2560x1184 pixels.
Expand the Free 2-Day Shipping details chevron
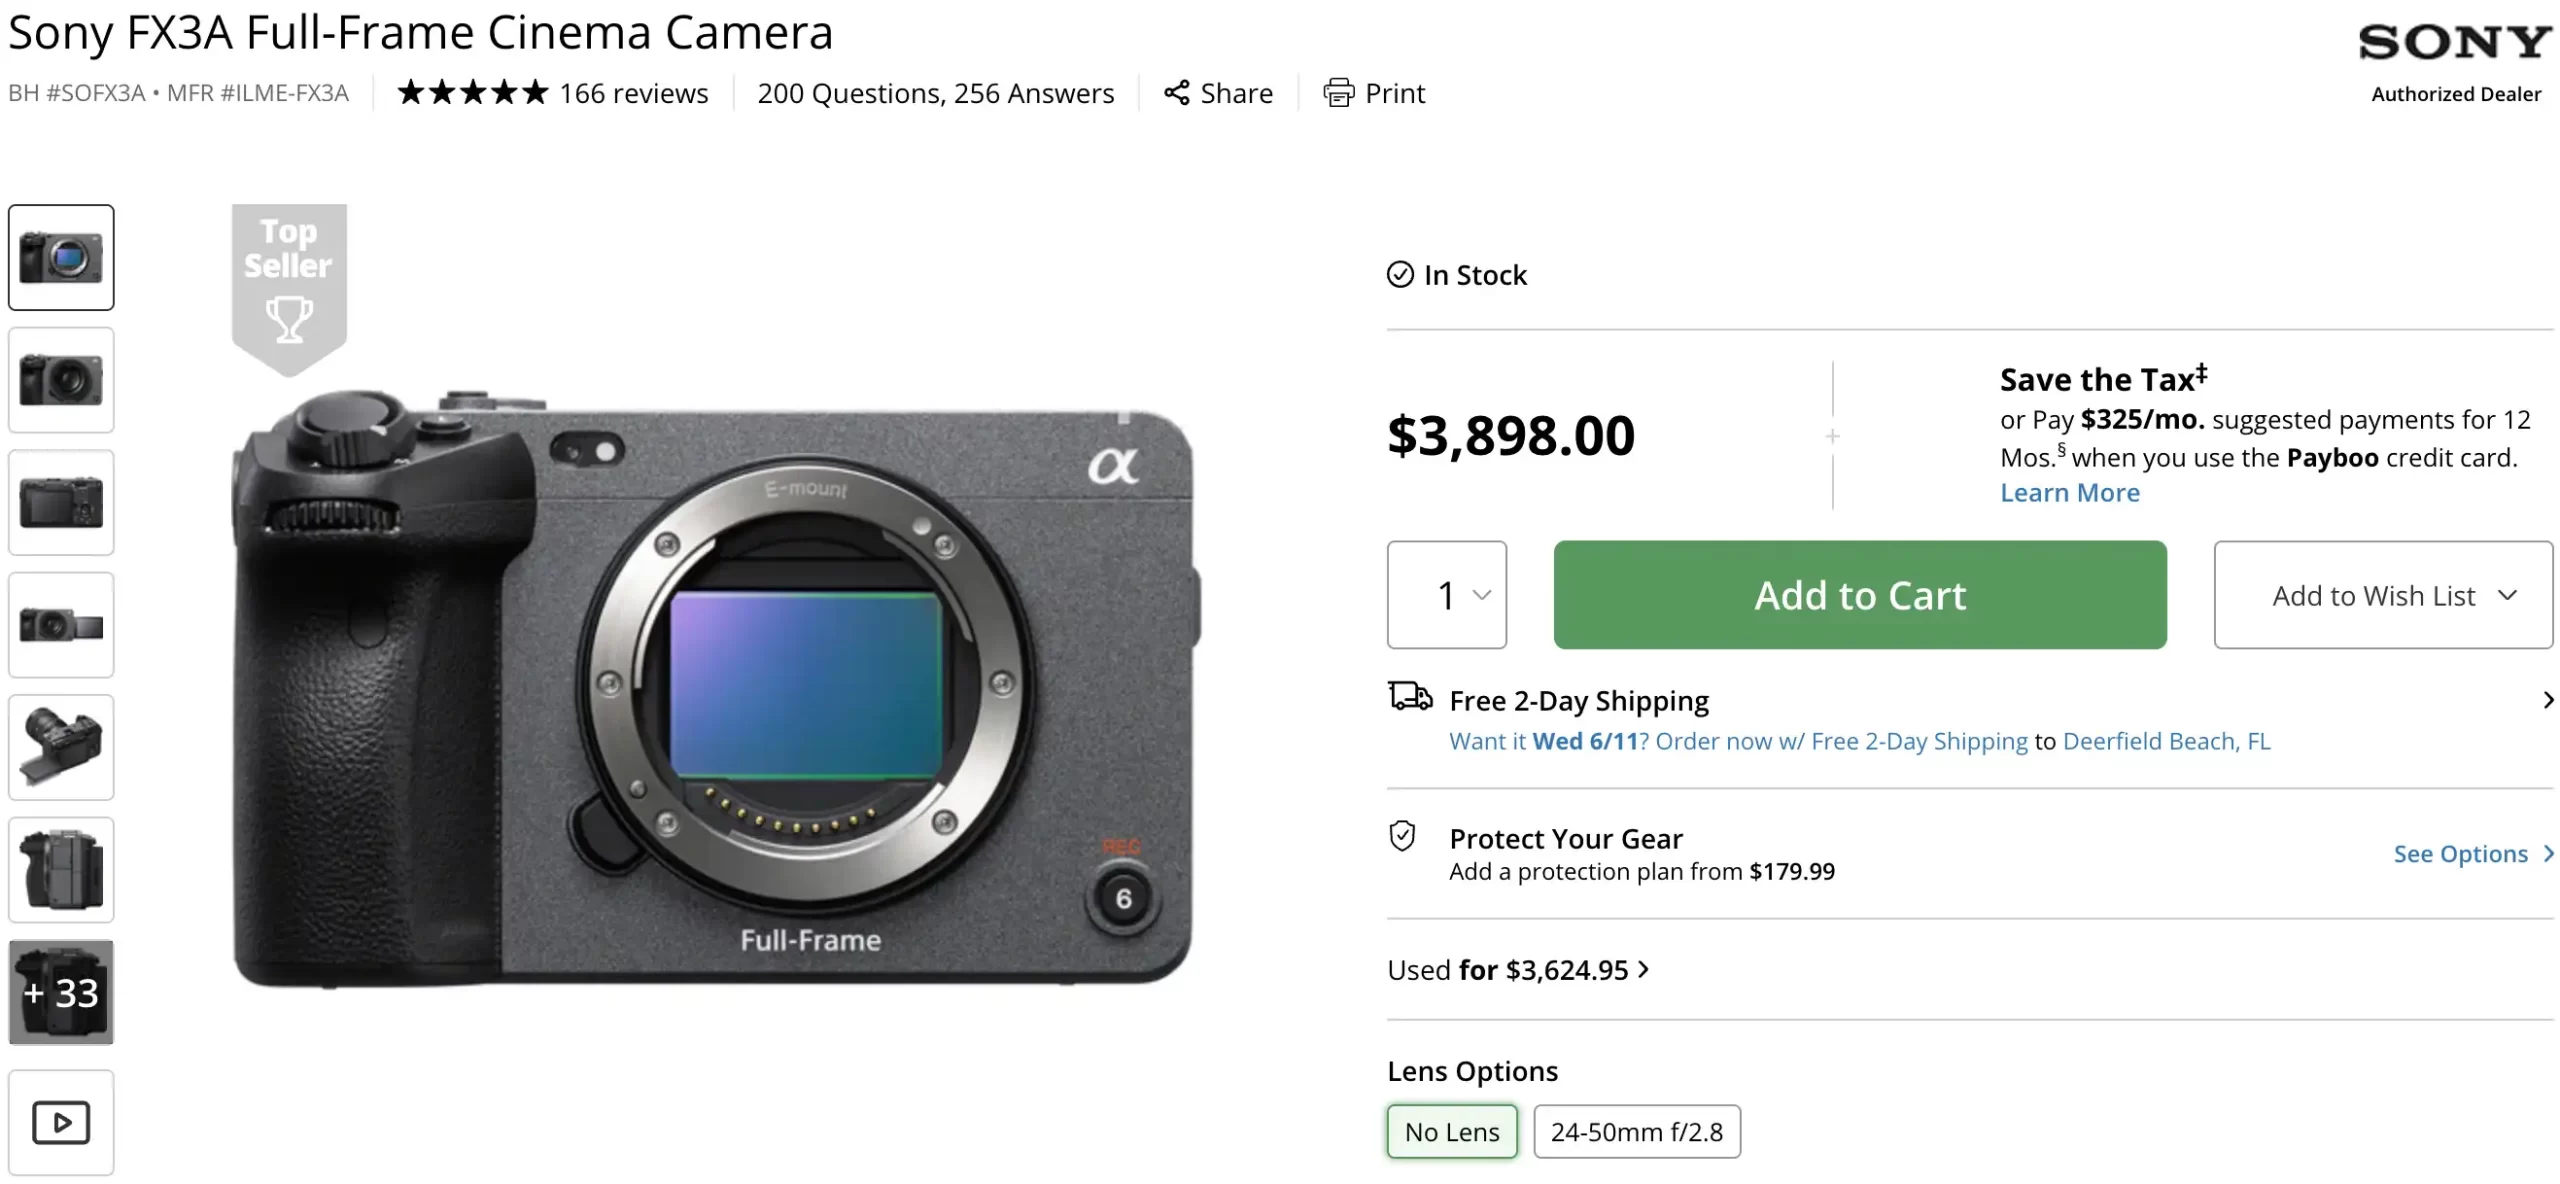2548,700
